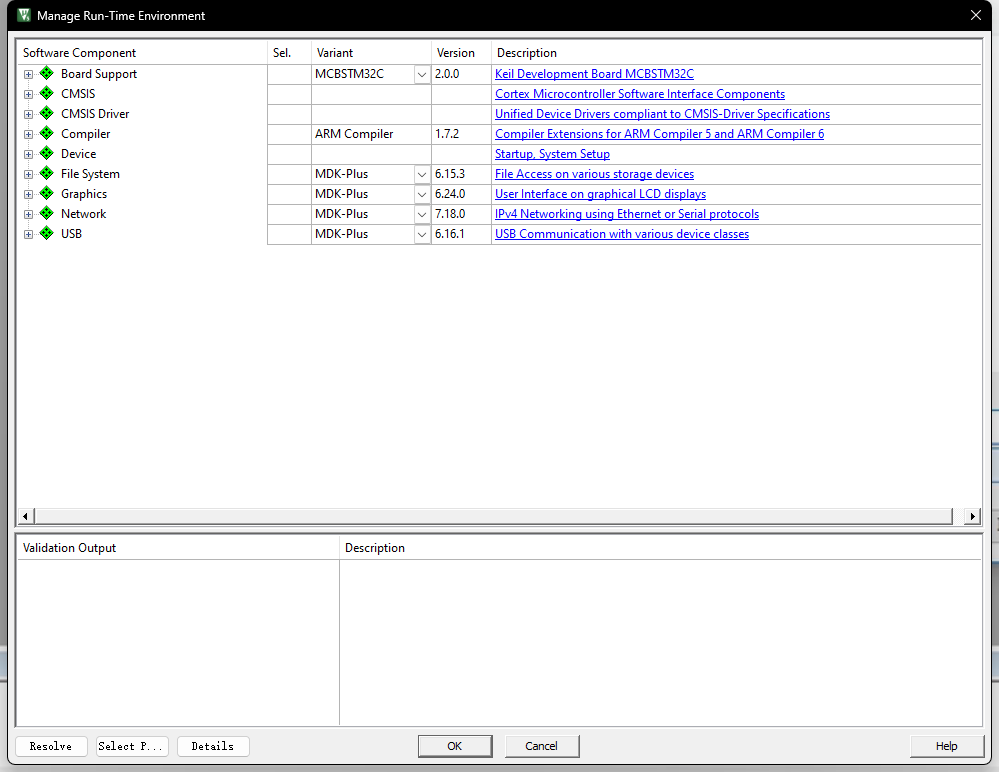Open the USB variant dropdown
The width and height of the screenshot is (999, 772).
pos(422,234)
